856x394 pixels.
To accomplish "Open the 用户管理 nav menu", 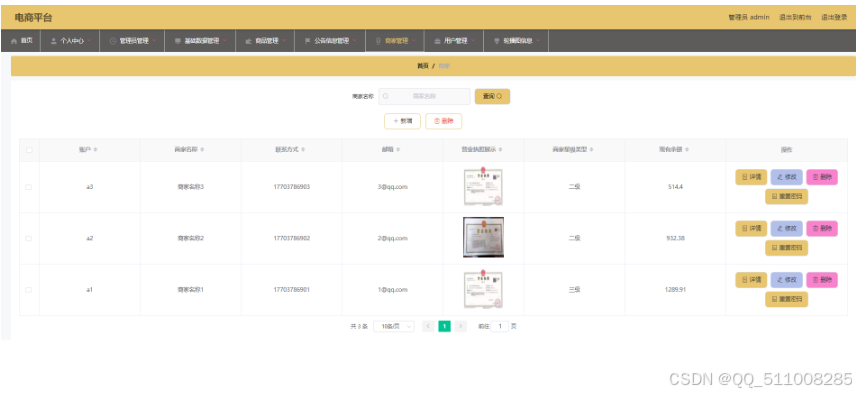I will pyautogui.click(x=454, y=41).
